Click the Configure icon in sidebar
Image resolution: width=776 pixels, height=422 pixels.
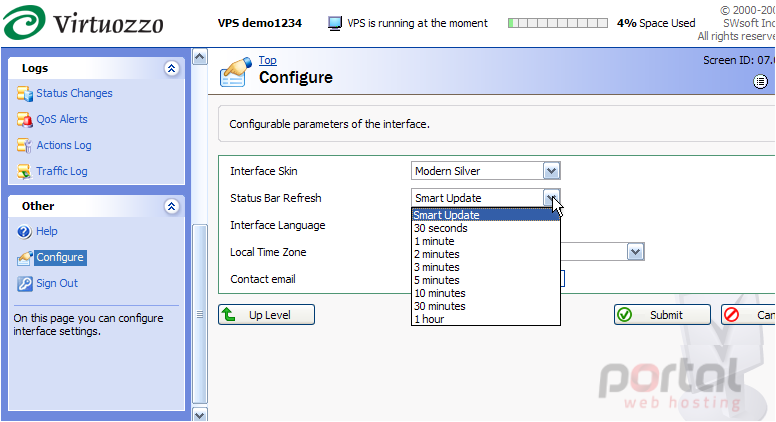tap(24, 258)
